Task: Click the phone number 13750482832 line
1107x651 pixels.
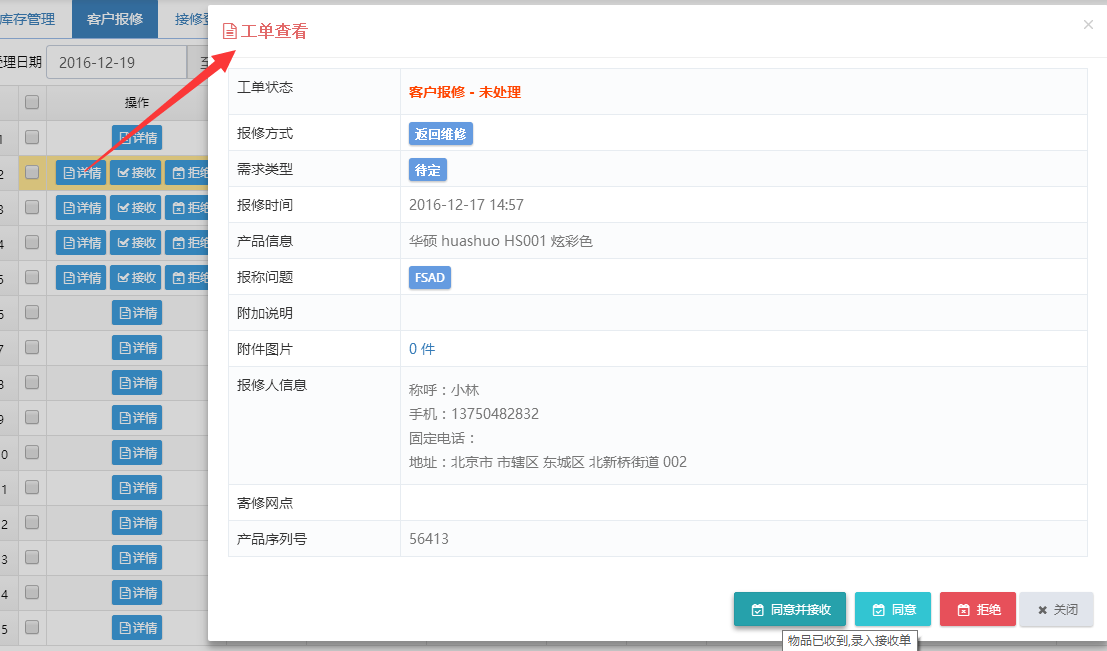Action: point(474,414)
